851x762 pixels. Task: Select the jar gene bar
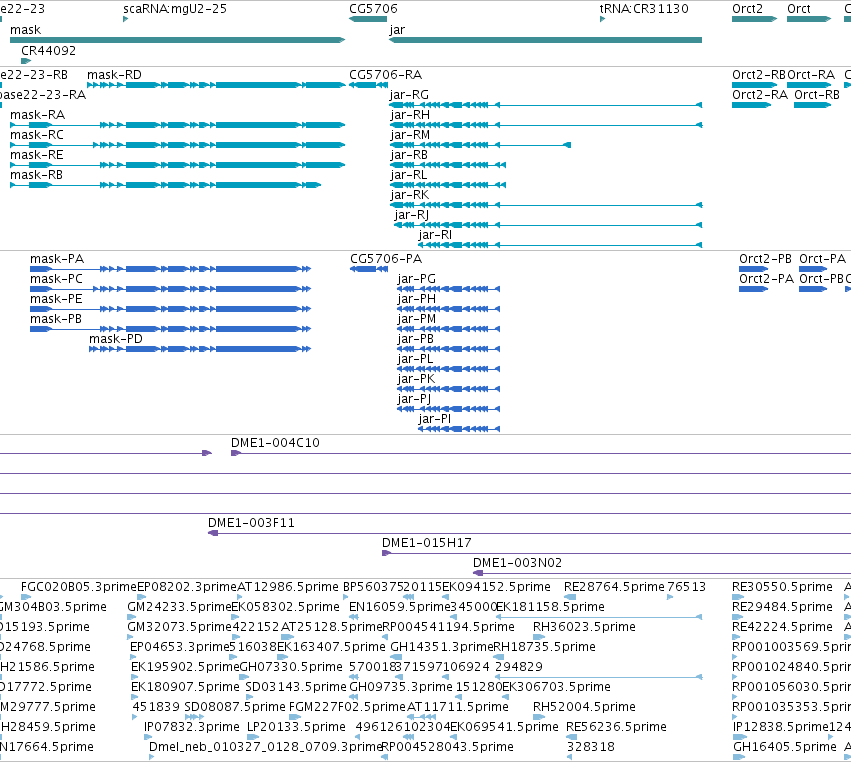tap(545, 40)
